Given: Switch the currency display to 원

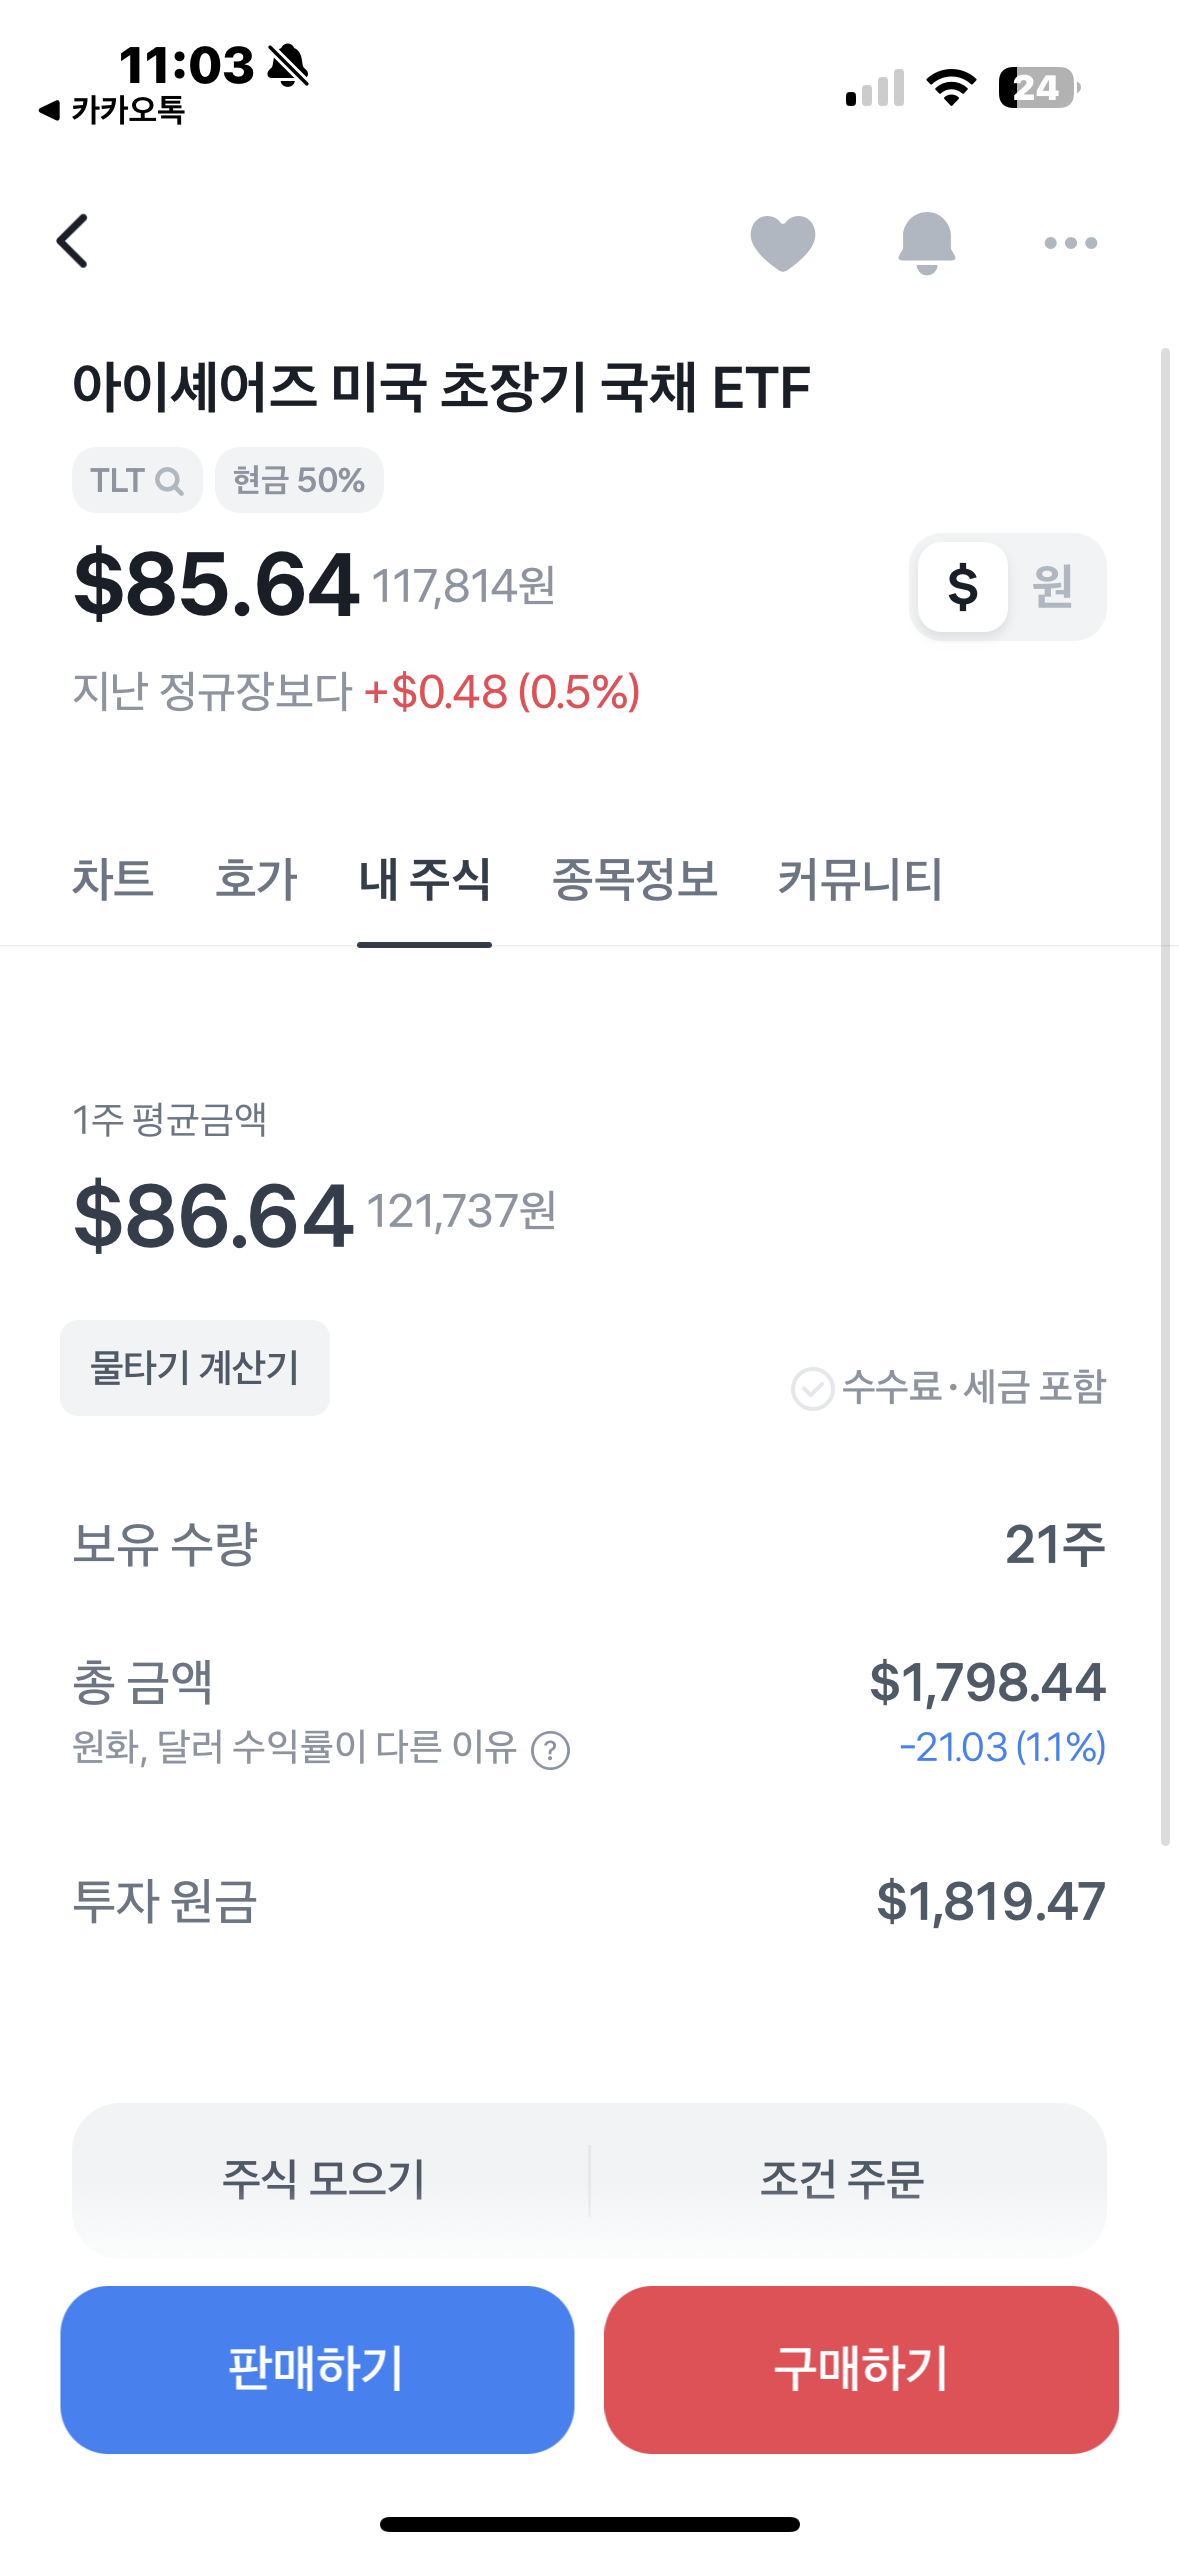Looking at the screenshot, I should [1053, 586].
